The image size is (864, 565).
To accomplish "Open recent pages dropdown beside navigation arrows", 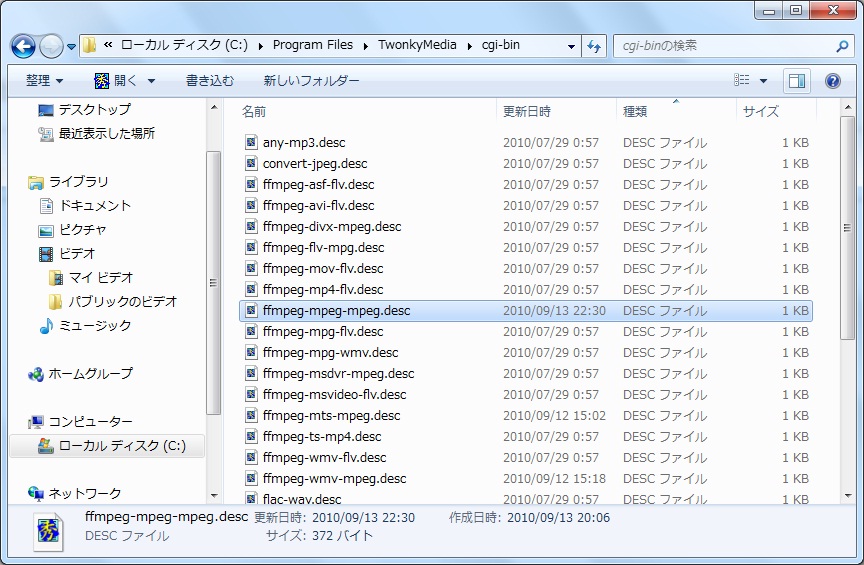I will coord(72,47).
